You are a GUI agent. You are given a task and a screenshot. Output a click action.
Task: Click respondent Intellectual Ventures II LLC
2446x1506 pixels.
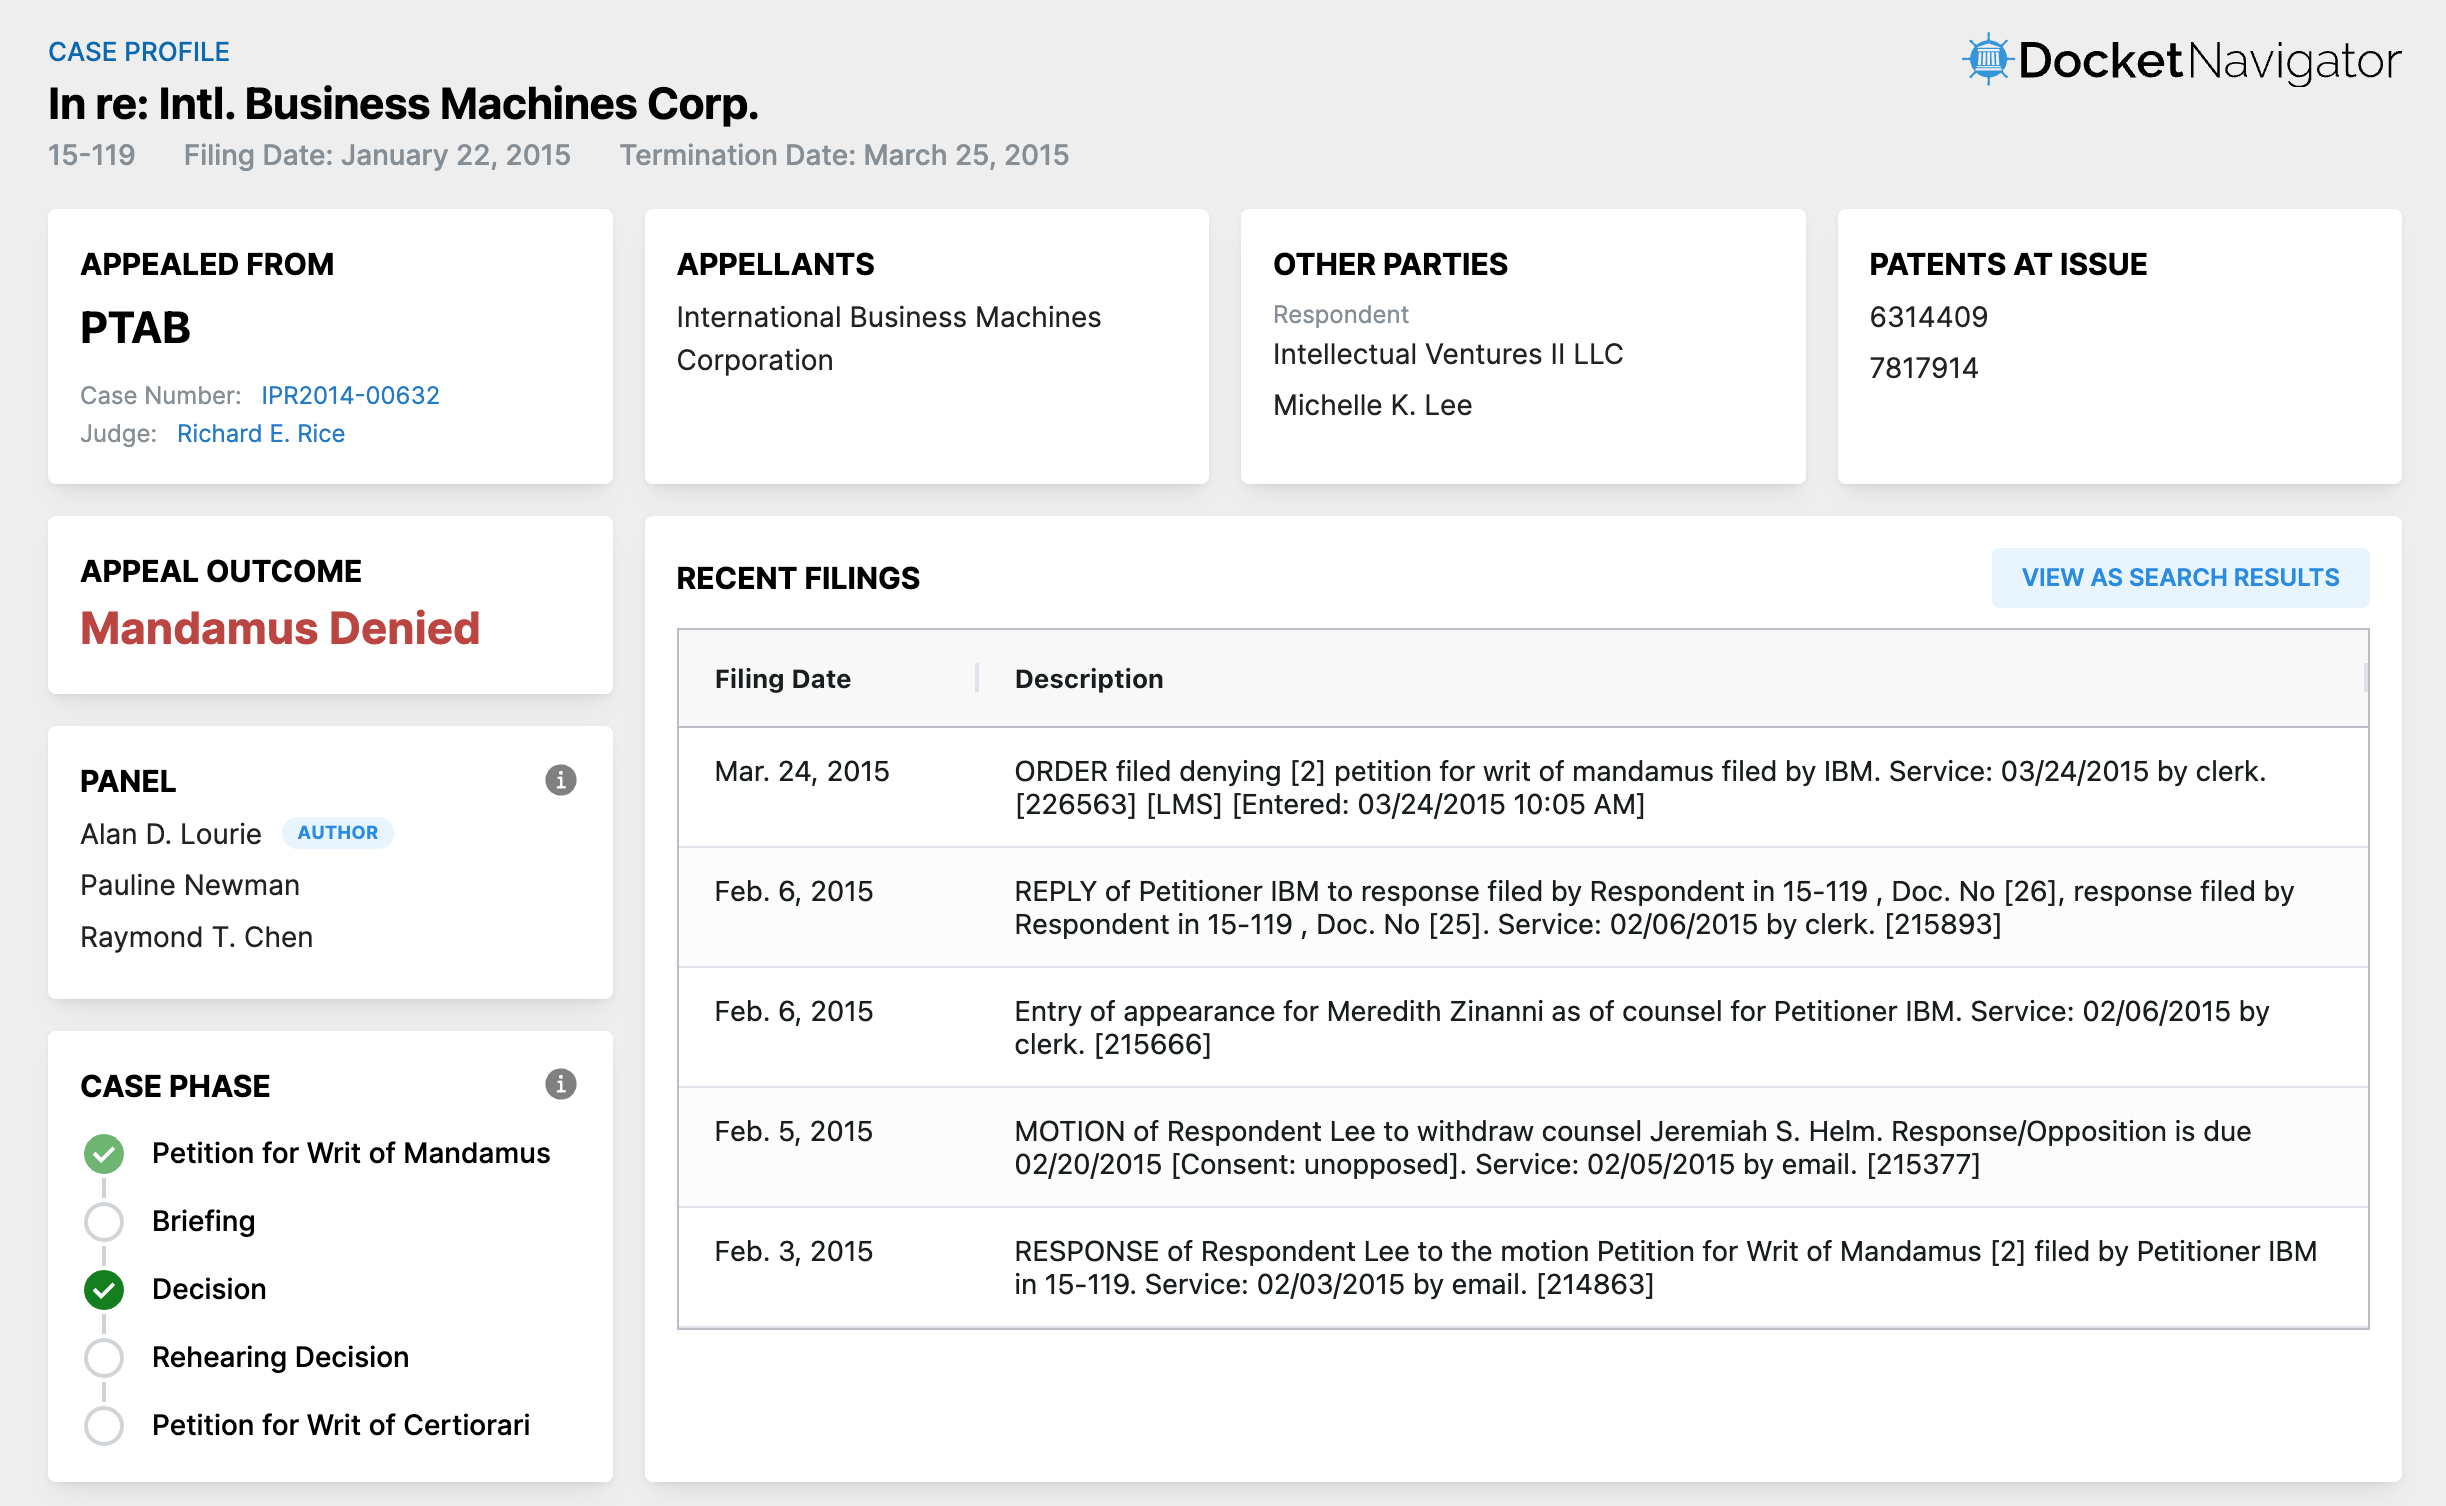[x=1448, y=354]
